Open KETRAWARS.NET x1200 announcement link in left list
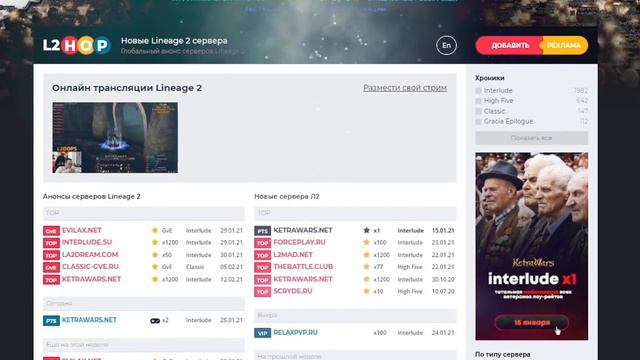Screen dimensions: 640x360 click(91, 279)
